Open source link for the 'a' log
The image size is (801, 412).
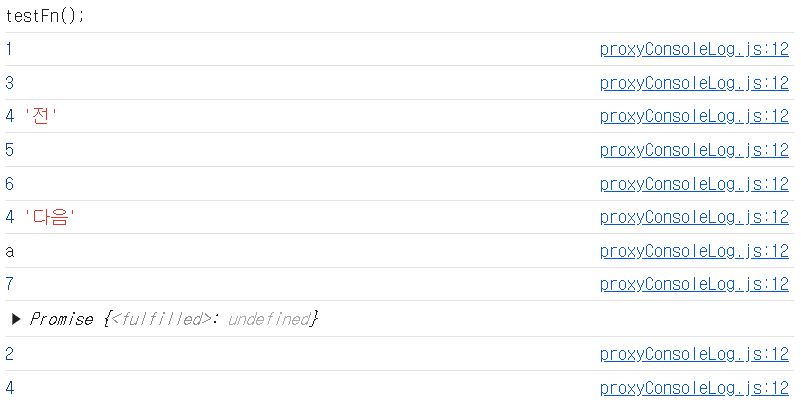click(x=694, y=251)
